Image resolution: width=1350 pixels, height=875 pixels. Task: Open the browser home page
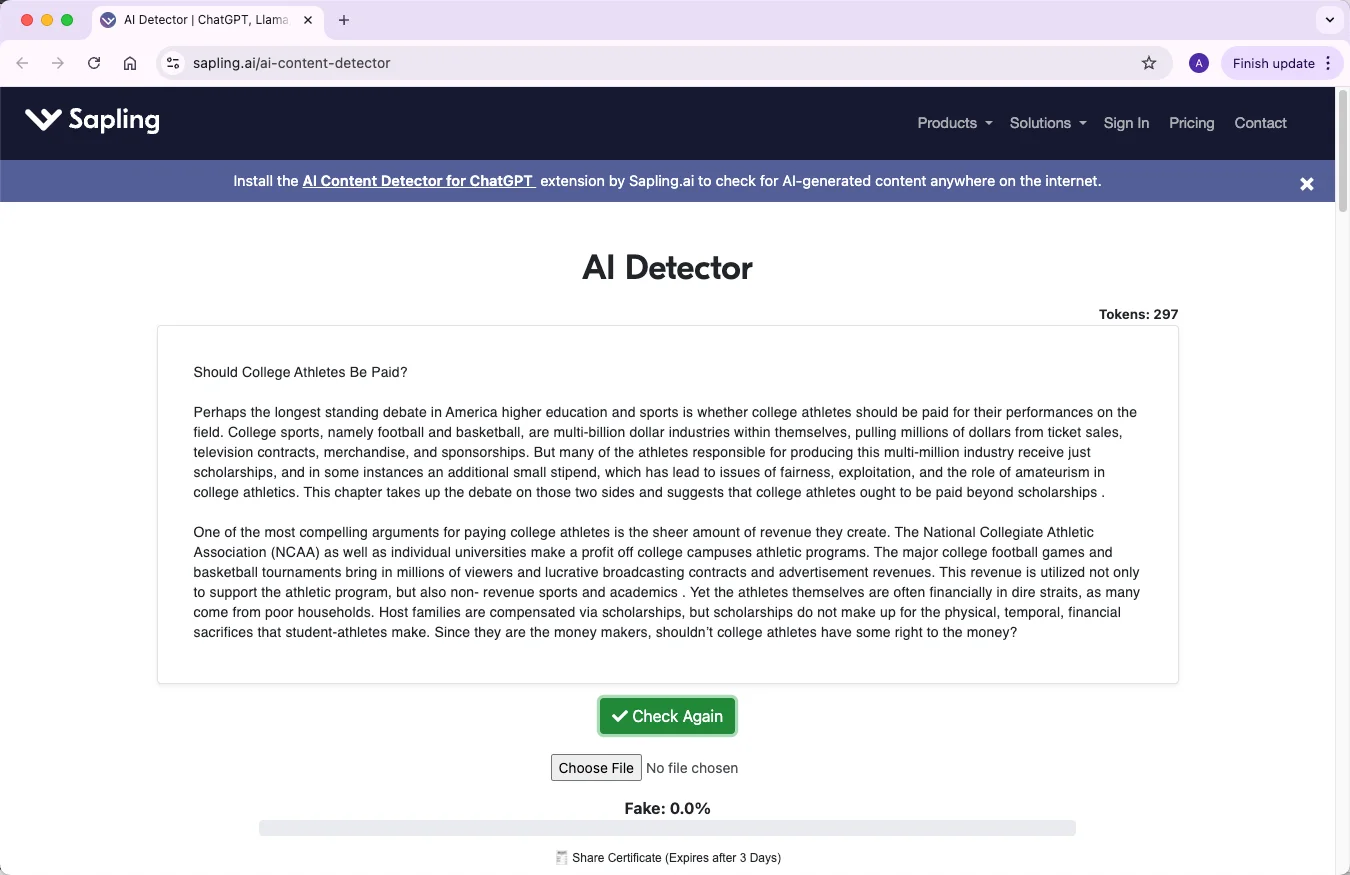click(x=130, y=63)
